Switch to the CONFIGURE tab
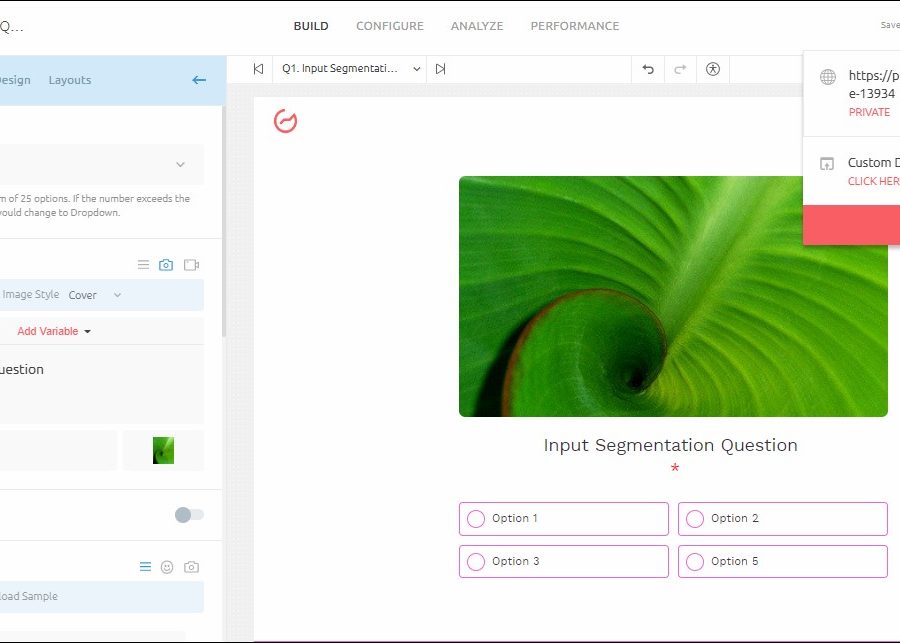Image resolution: width=900 pixels, height=643 pixels. tap(389, 26)
